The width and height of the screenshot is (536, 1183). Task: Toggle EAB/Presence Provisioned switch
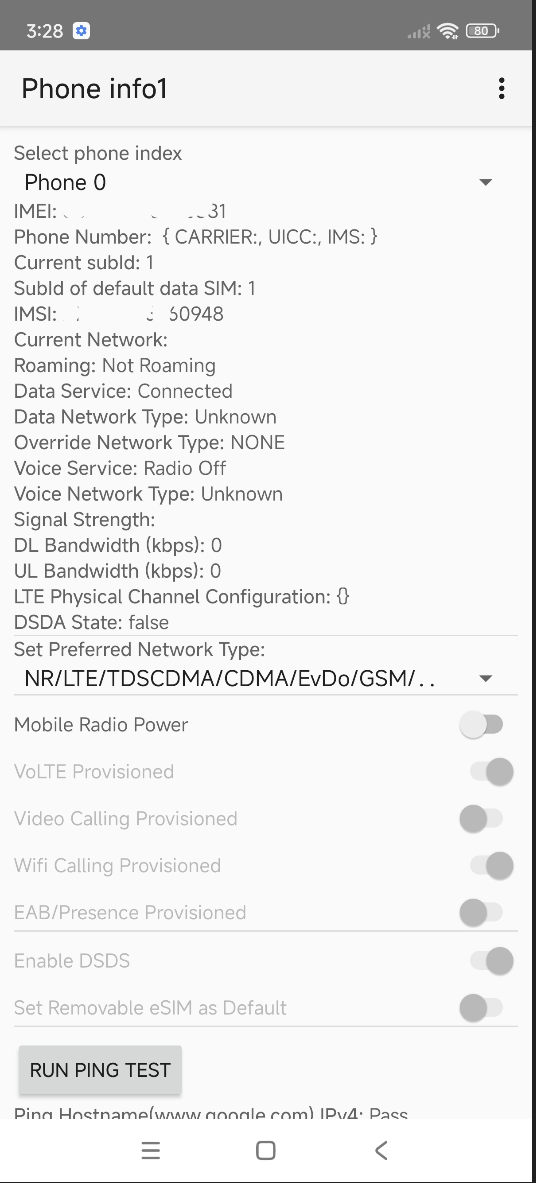click(481, 912)
